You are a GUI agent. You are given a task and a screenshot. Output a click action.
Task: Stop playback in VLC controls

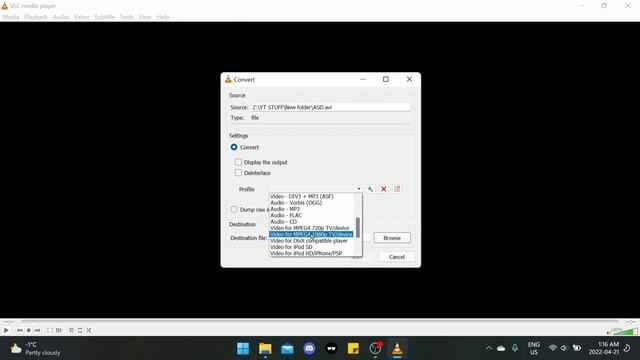point(29,330)
